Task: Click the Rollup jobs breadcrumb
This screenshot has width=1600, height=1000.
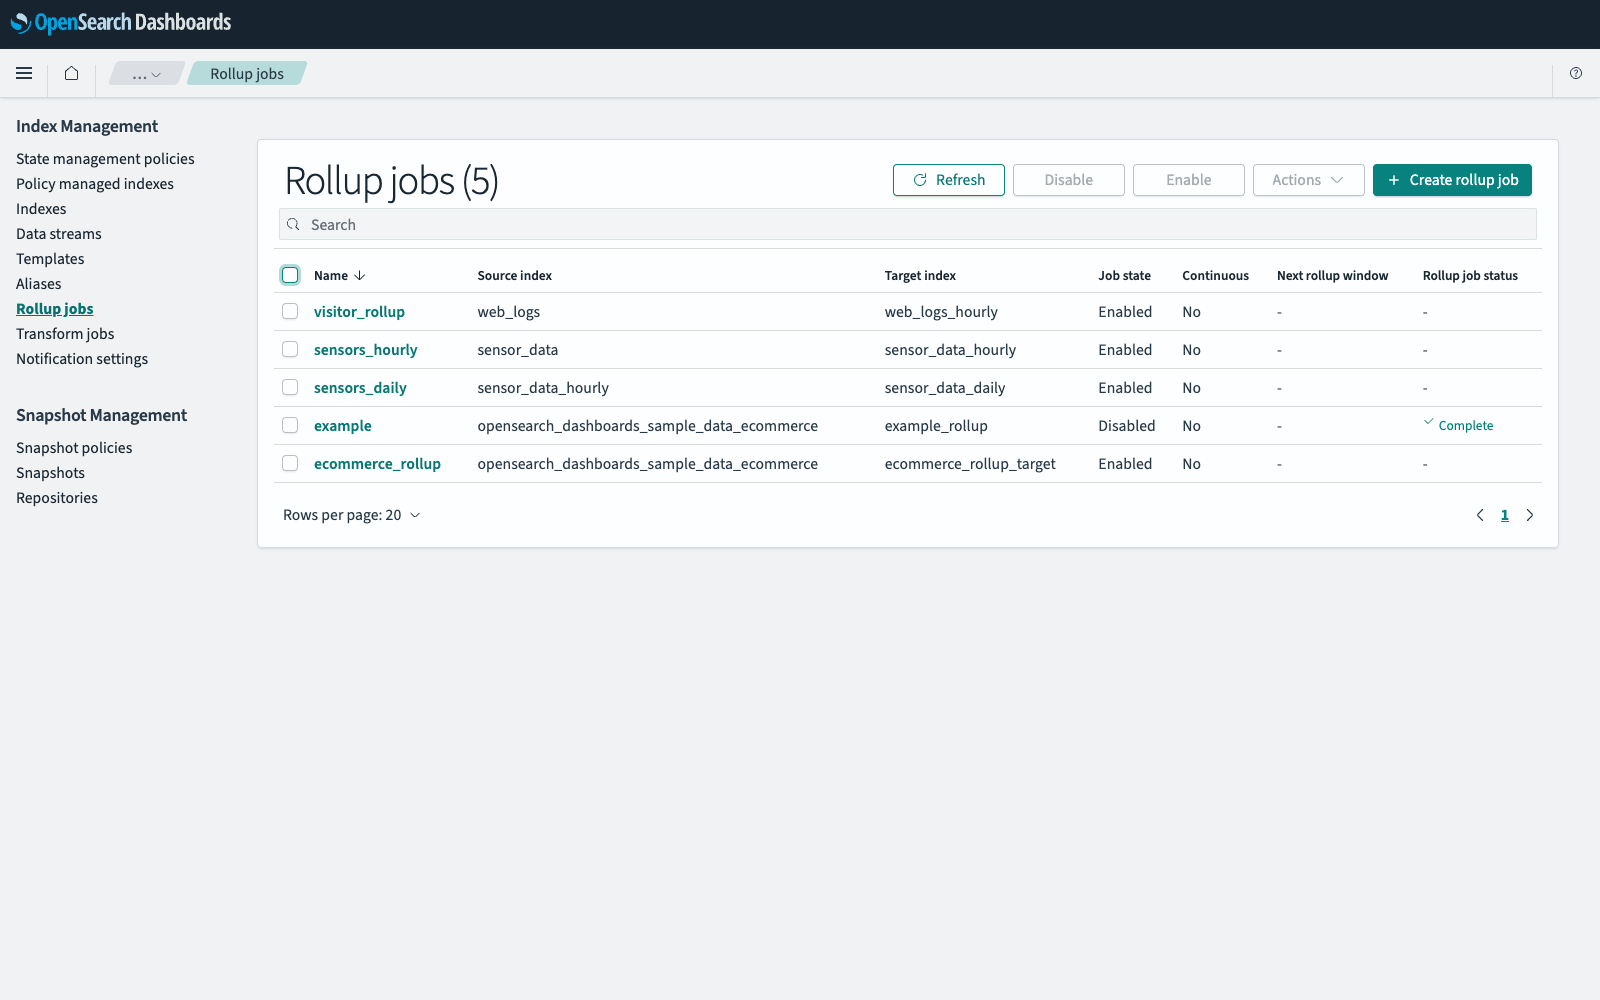Action: [x=247, y=74]
